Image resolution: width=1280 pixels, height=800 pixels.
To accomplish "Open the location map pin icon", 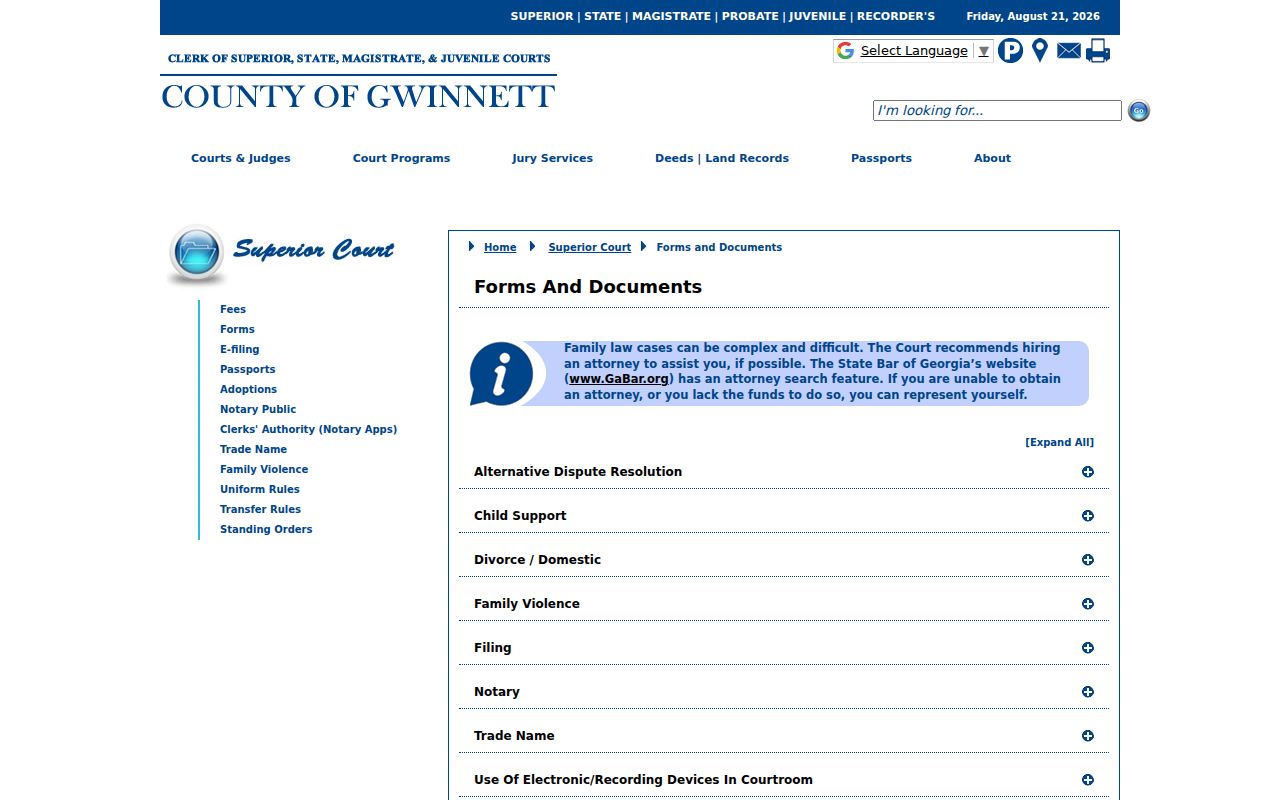I will click(1040, 50).
